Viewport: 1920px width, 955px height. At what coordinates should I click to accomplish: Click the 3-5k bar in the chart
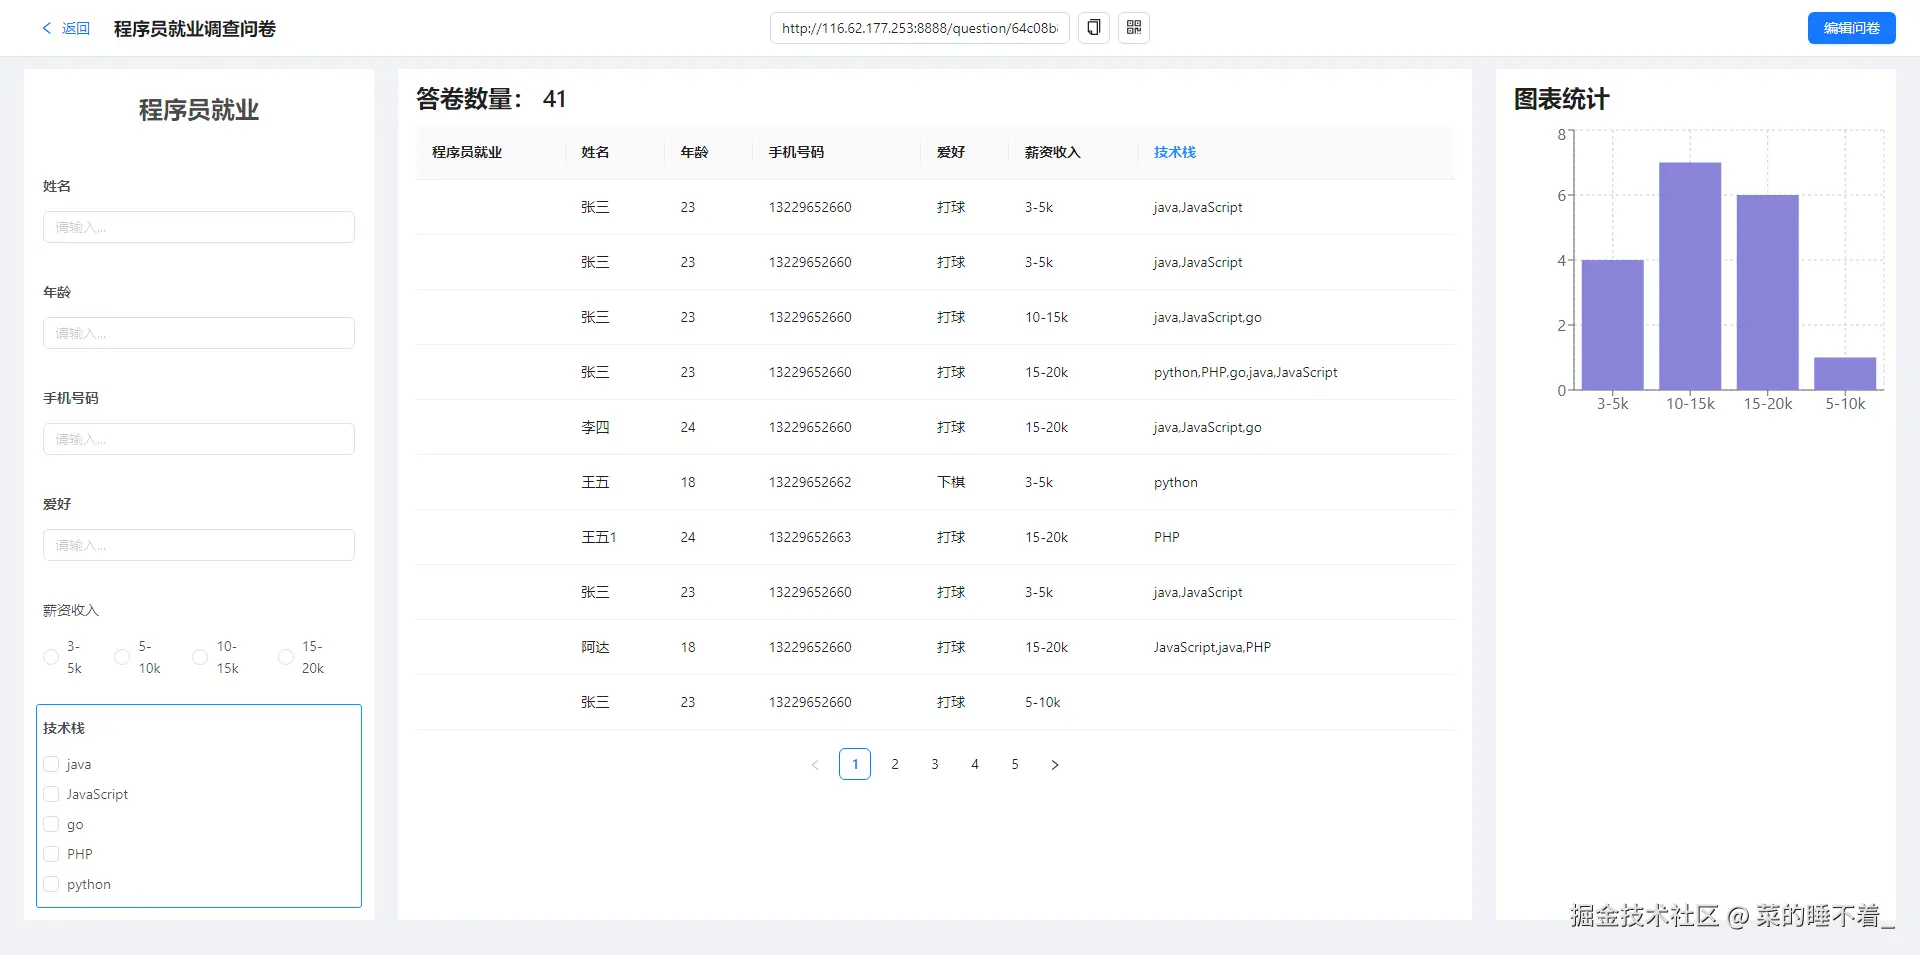click(1612, 325)
